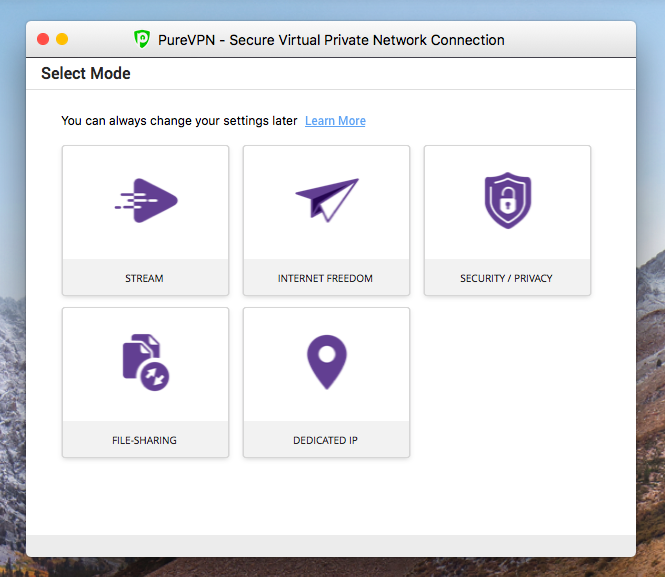Minimize the window with yellow button
The height and width of the screenshot is (577, 665).
coord(62,39)
